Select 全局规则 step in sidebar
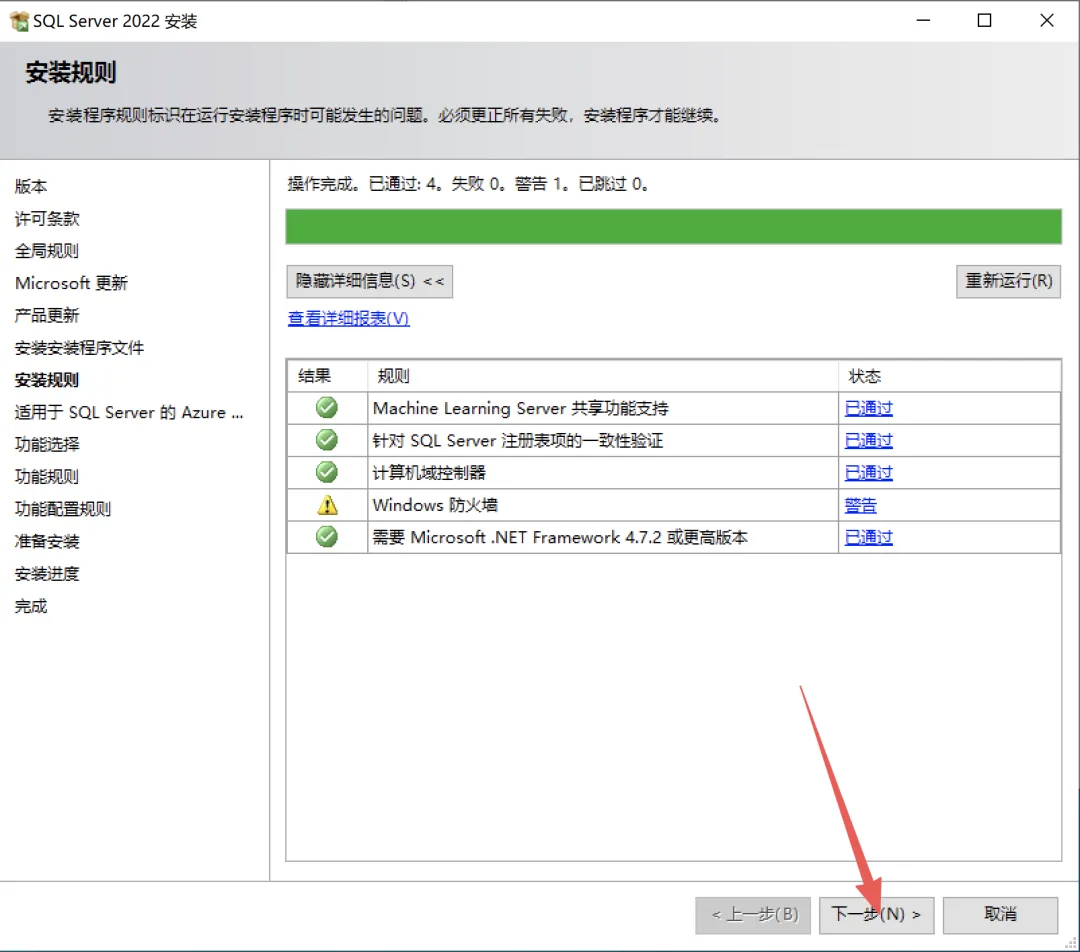This screenshot has width=1080, height=952. (47, 251)
